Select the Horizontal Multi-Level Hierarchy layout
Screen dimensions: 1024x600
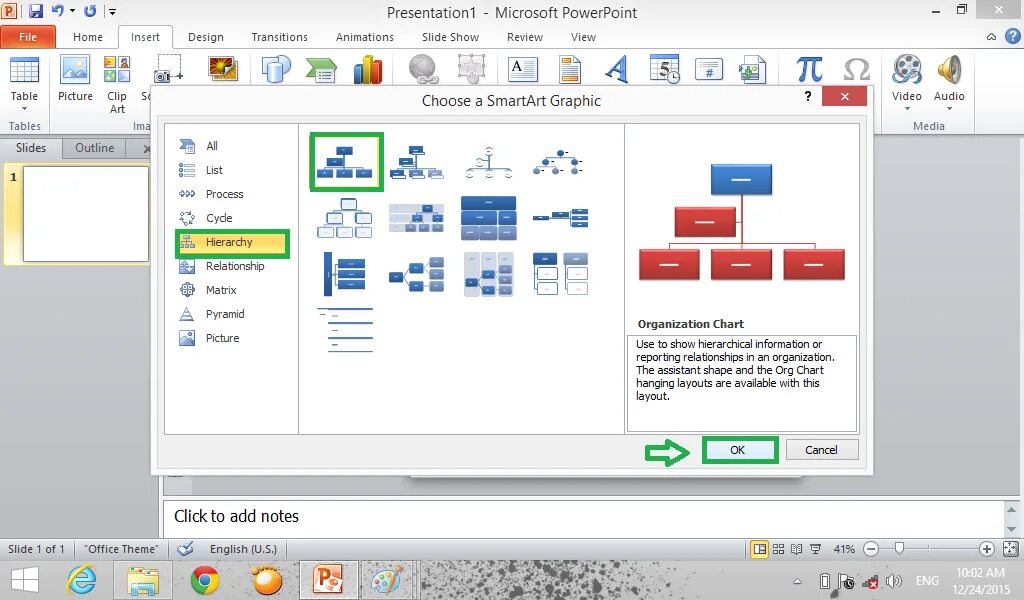(345, 274)
